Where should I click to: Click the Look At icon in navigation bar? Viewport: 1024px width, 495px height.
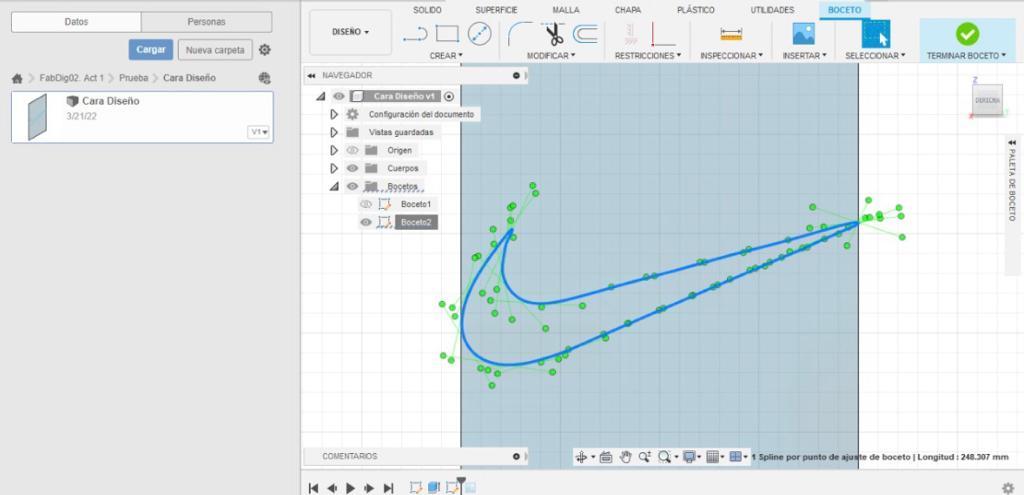[605, 457]
